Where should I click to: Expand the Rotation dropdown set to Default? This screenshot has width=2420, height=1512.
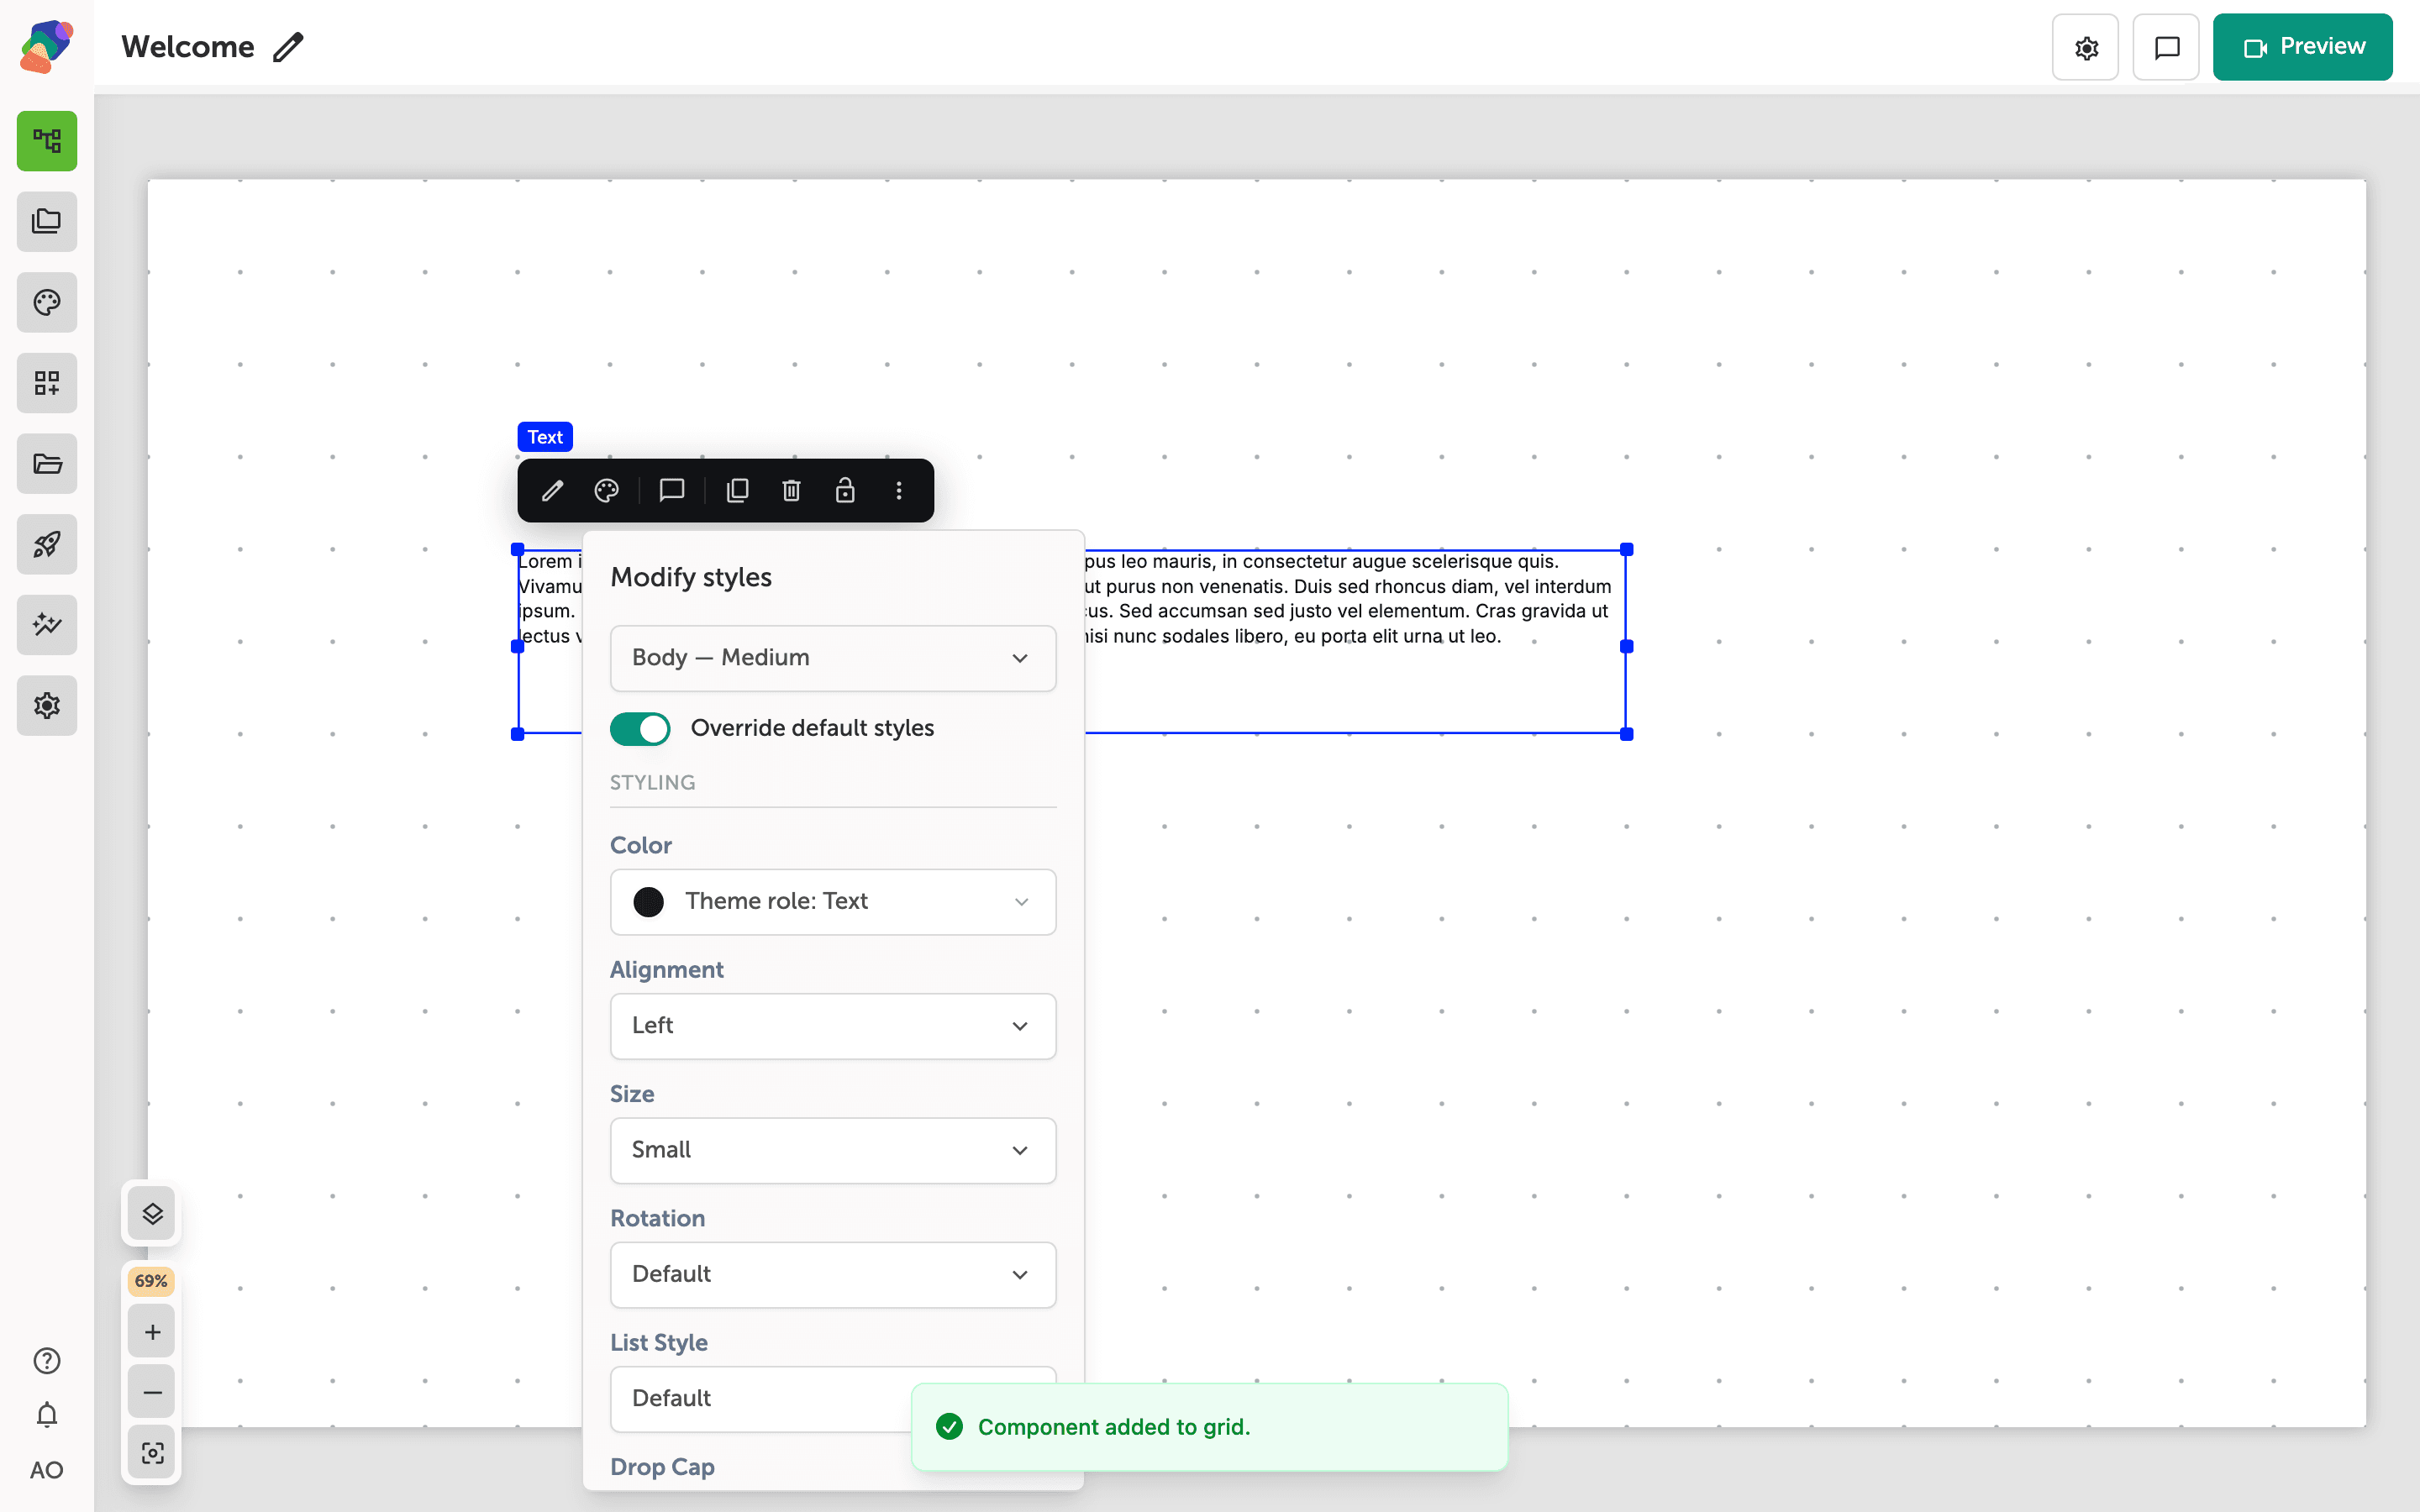(x=833, y=1274)
